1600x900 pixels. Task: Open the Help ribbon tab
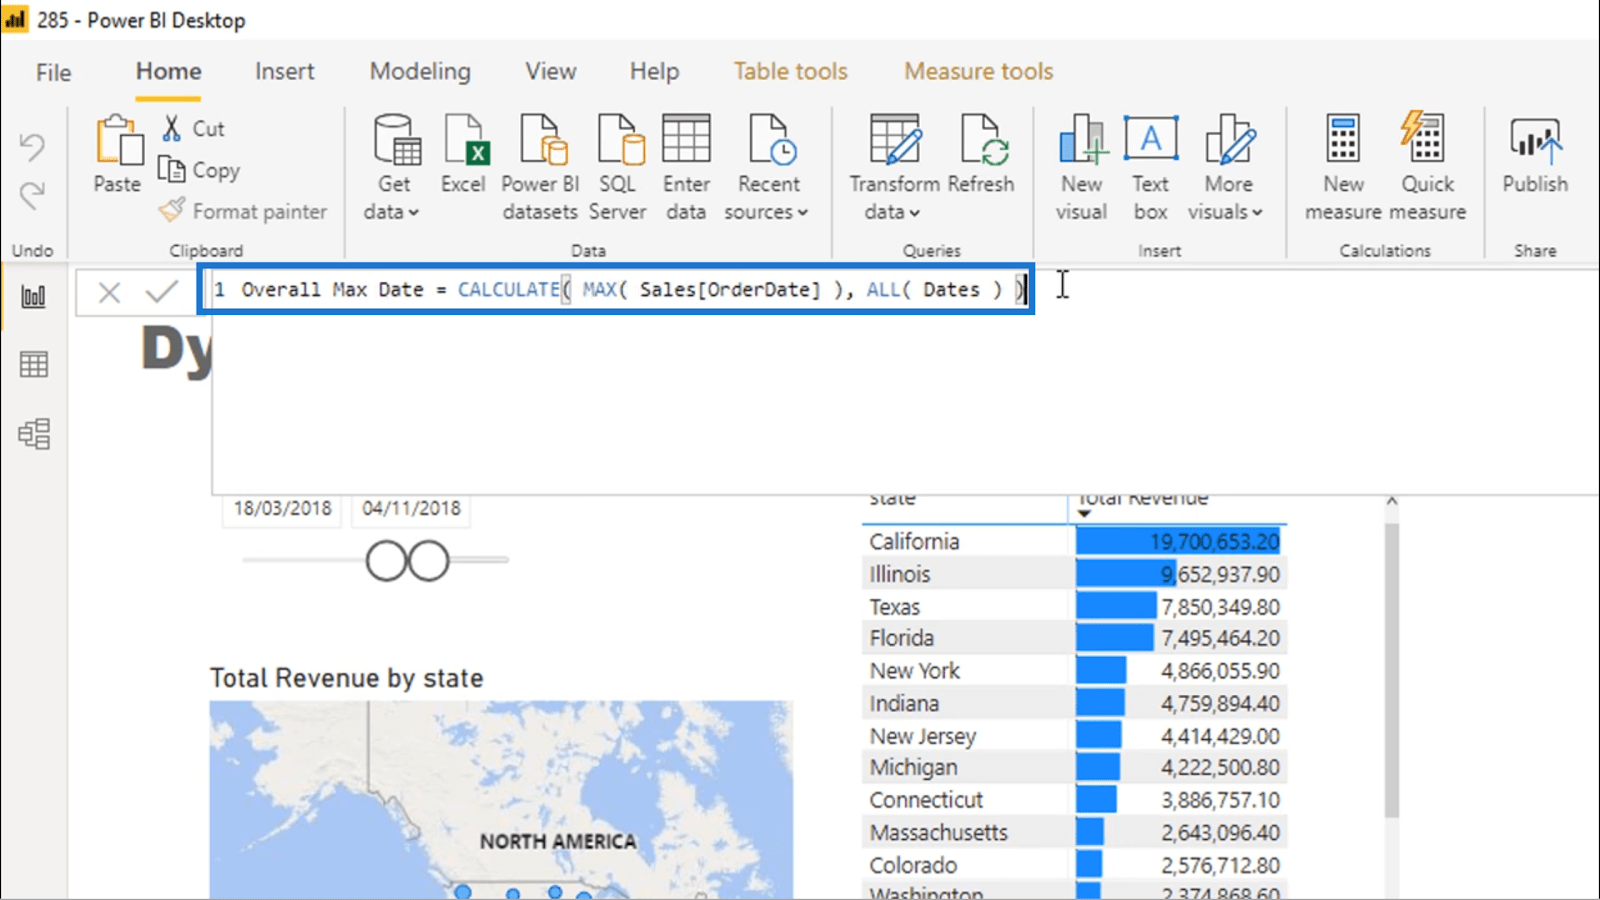(654, 71)
